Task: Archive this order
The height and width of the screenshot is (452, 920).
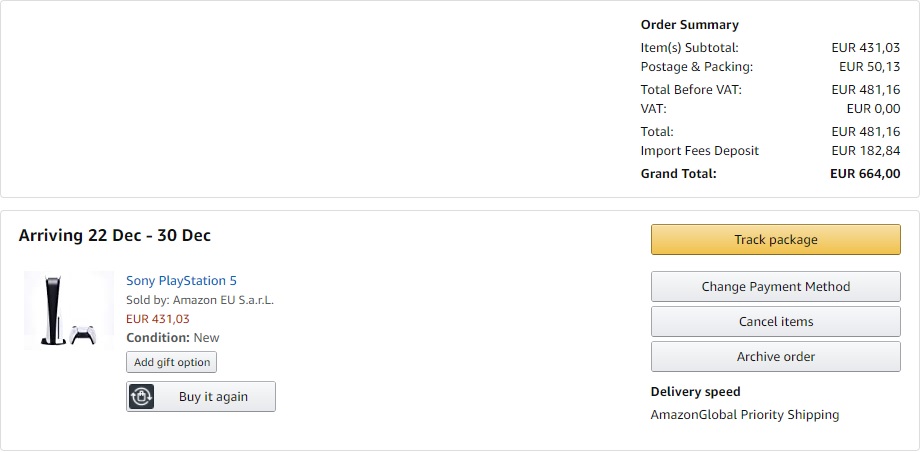Action: [776, 356]
